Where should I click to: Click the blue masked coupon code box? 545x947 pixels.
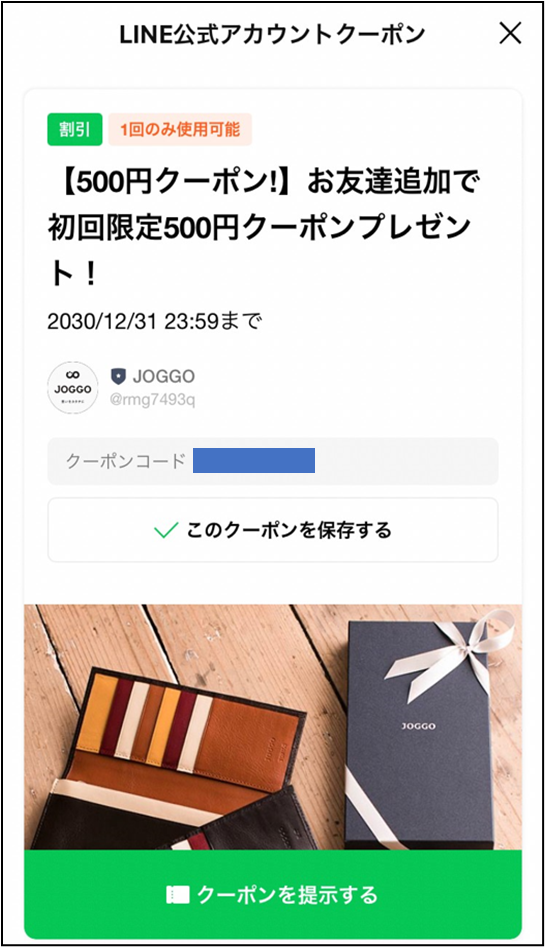coord(254,461)
